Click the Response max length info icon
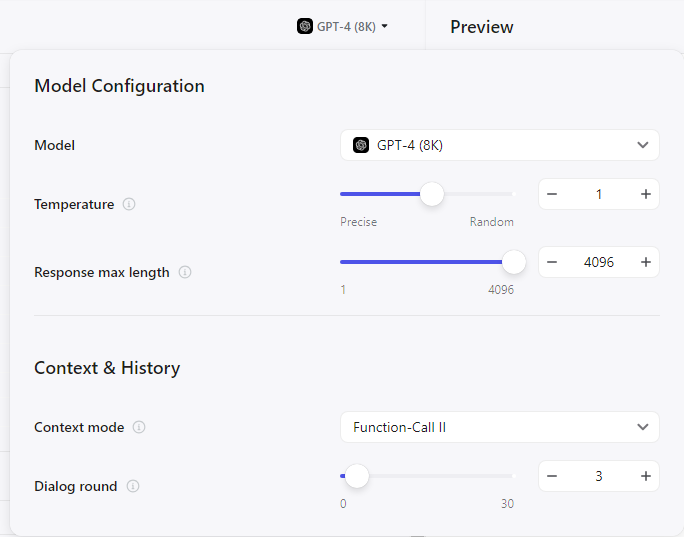The width and height of the screenshot is (684, 537). (185, 272)
